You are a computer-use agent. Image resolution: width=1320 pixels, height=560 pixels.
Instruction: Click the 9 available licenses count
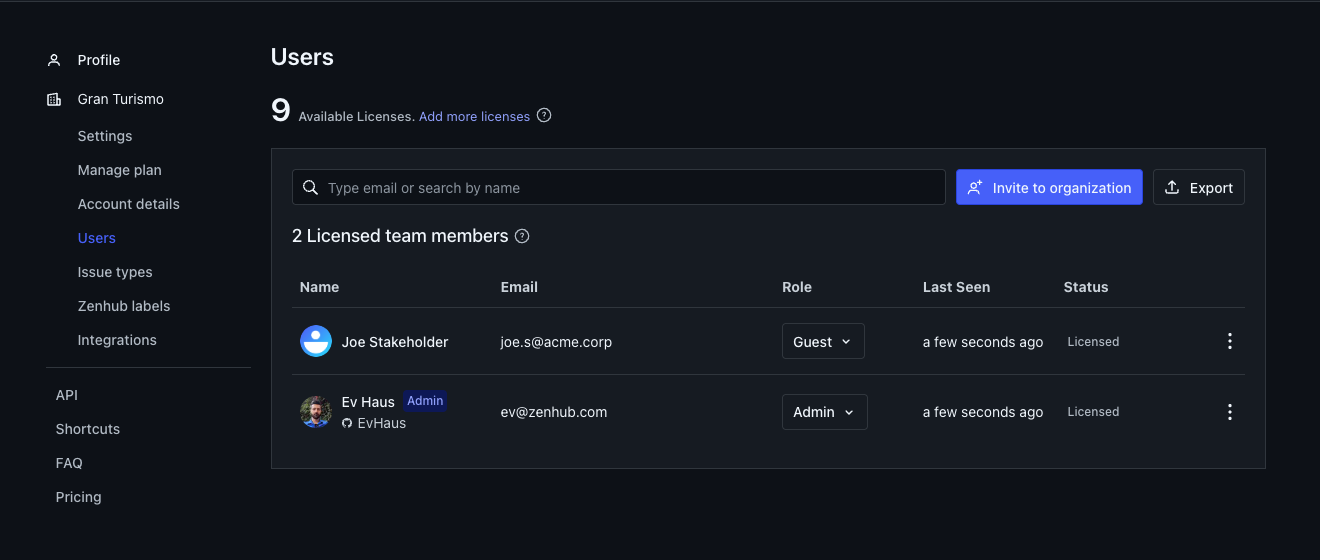[x=281, y=110]
